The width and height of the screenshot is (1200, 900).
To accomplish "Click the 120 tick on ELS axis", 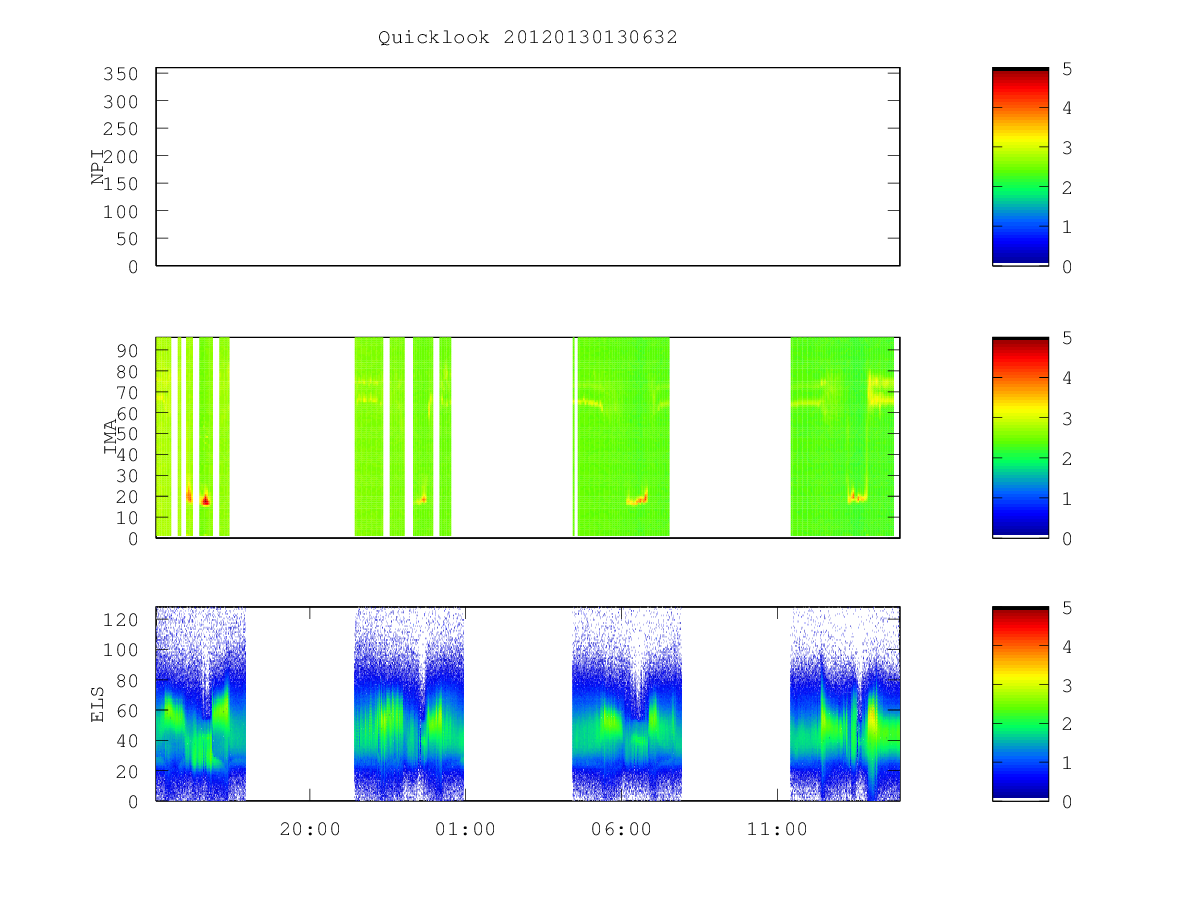I will point(123,619).
